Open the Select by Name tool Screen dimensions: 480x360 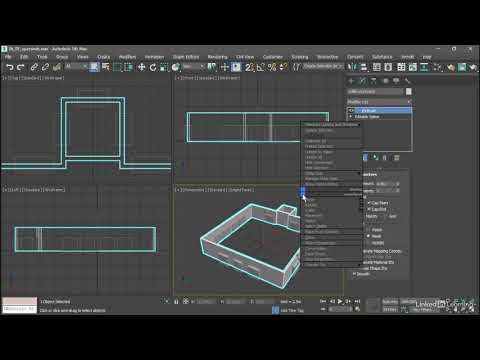tap(106, 67)
